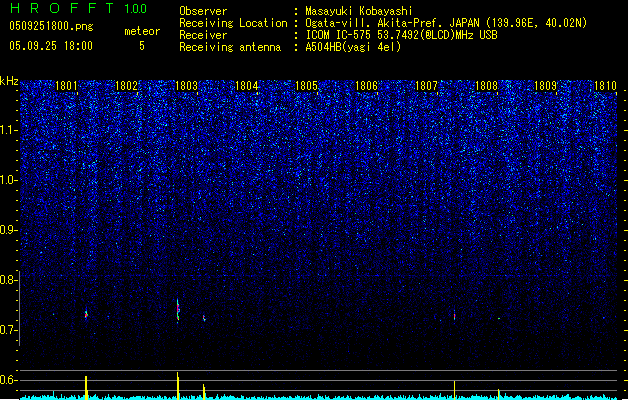Select the ICOM IC-575 53.7492 MHz USB text
The width and height of the screenshot is (629, 400).
coord(401,35)
